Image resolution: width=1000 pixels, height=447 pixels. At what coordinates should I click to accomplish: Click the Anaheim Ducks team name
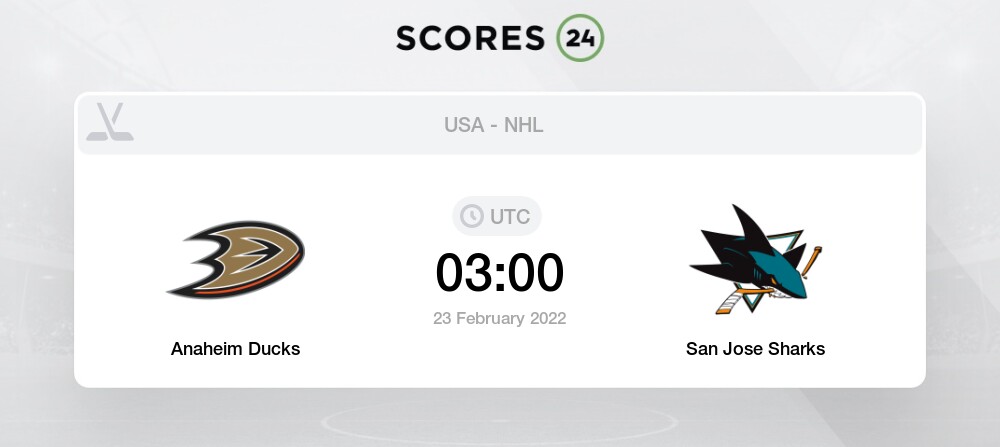coord(236,349)
